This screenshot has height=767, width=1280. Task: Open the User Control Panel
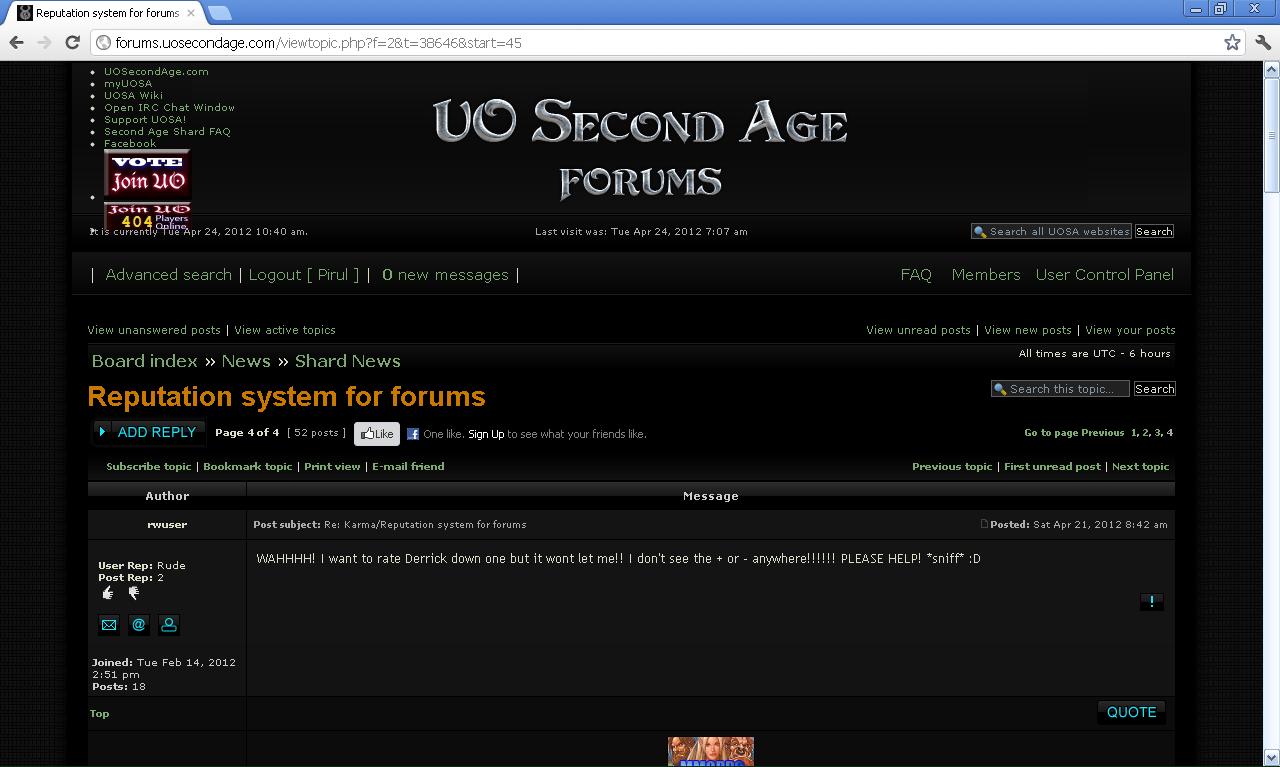tap(1104, 275)
